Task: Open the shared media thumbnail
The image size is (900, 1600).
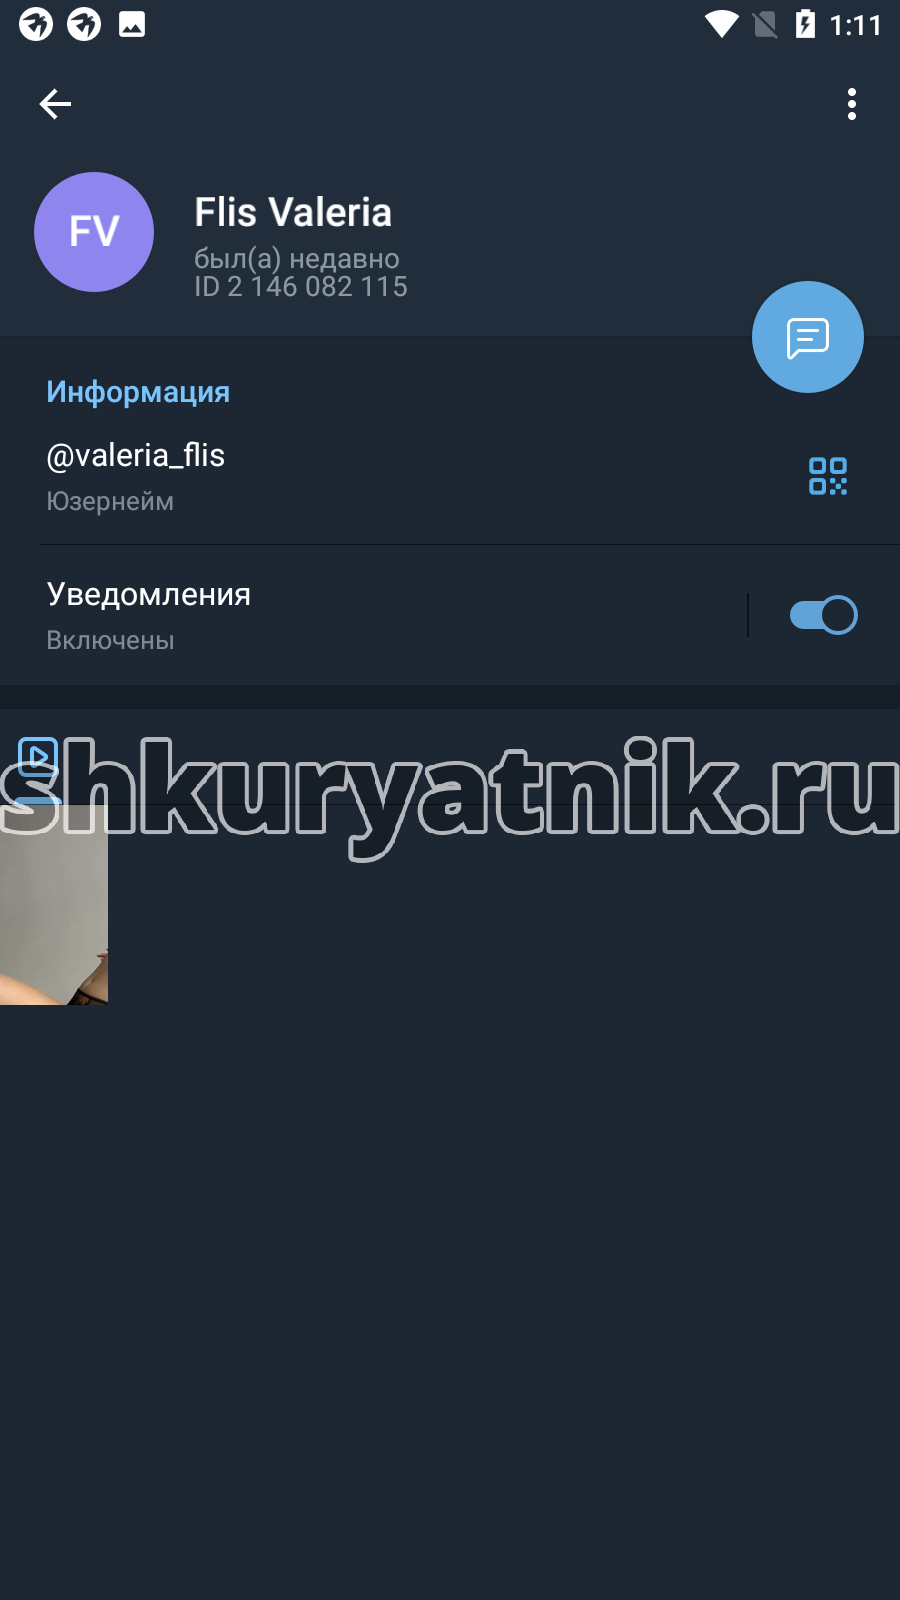Action: coord(54,905)
